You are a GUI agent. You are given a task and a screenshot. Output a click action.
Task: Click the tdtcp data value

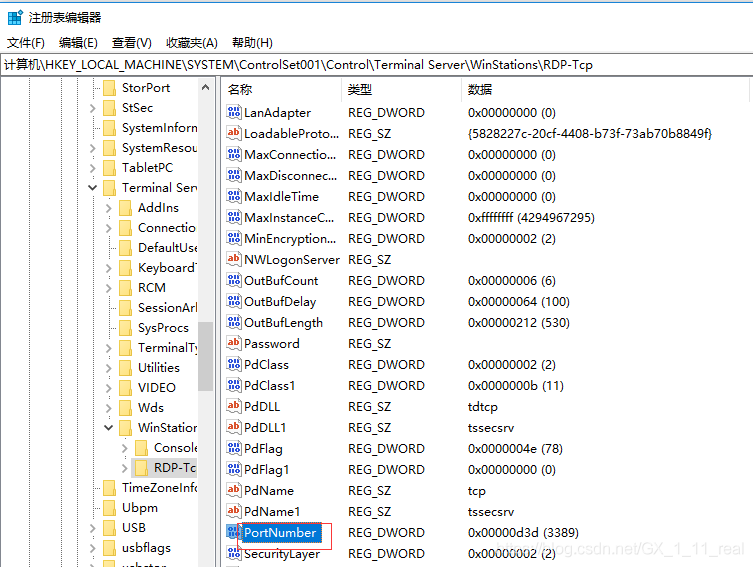[483, 407]
